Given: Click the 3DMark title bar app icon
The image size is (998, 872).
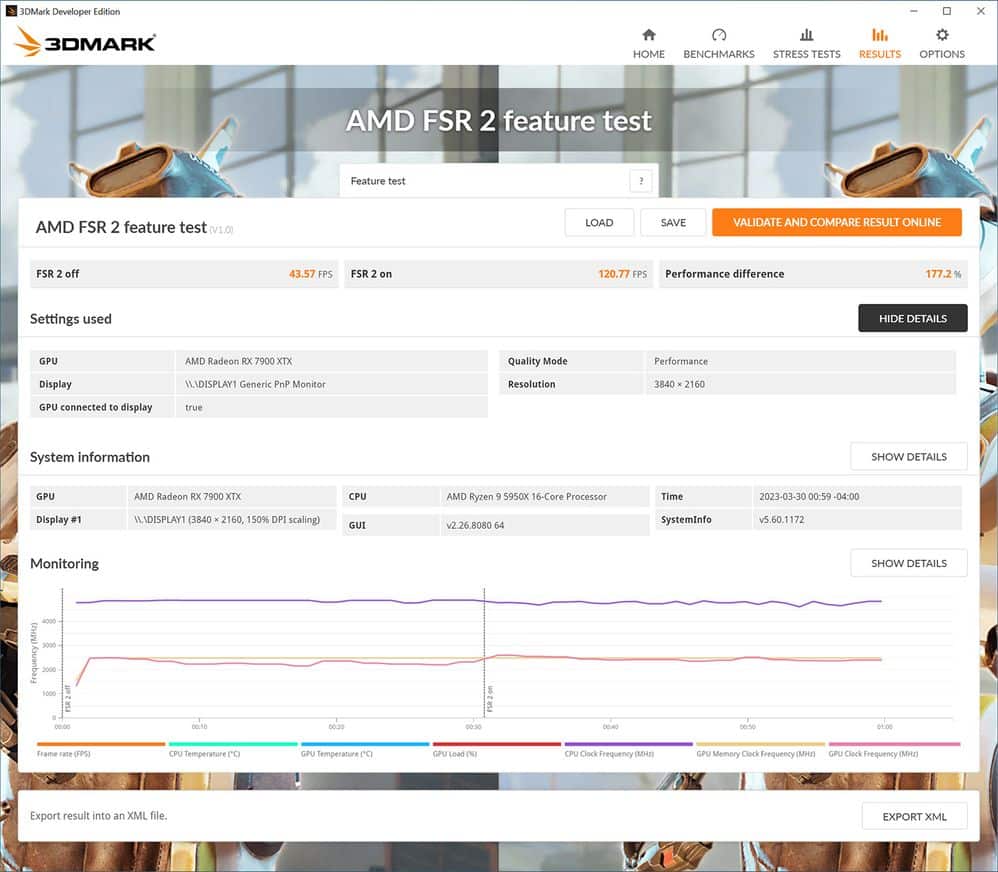Looking at the screenshot, I should click(11, 11).
